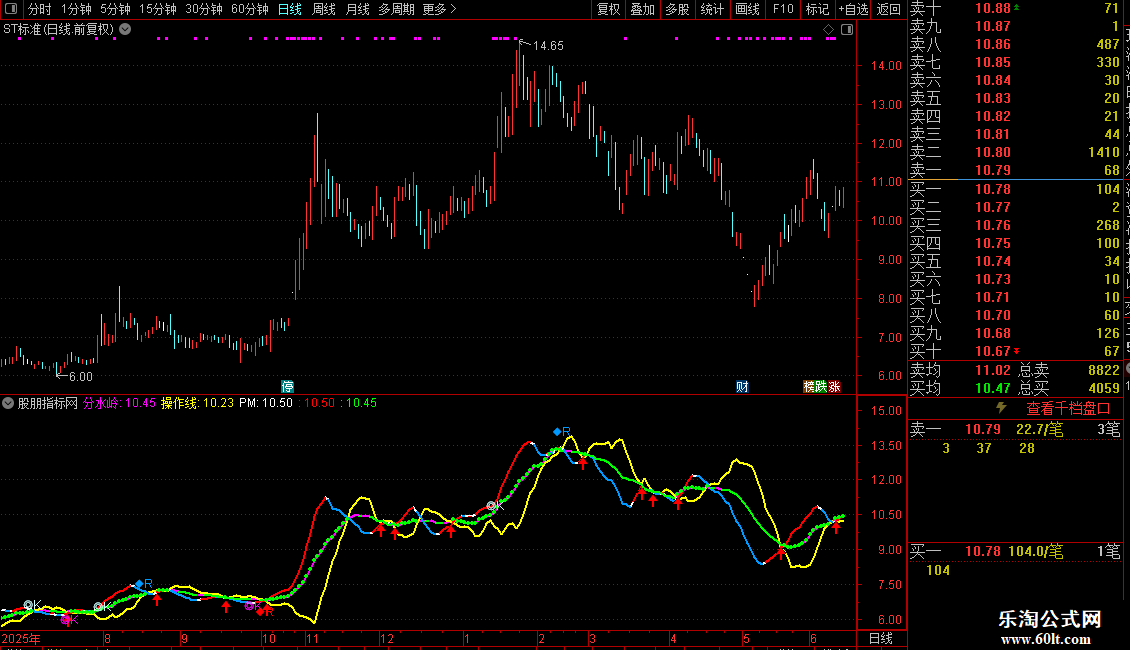The width and height of the screenshot is (1130, 650).
Task: Click 买均 average price 10.47
Action: [x=992, y=388]
